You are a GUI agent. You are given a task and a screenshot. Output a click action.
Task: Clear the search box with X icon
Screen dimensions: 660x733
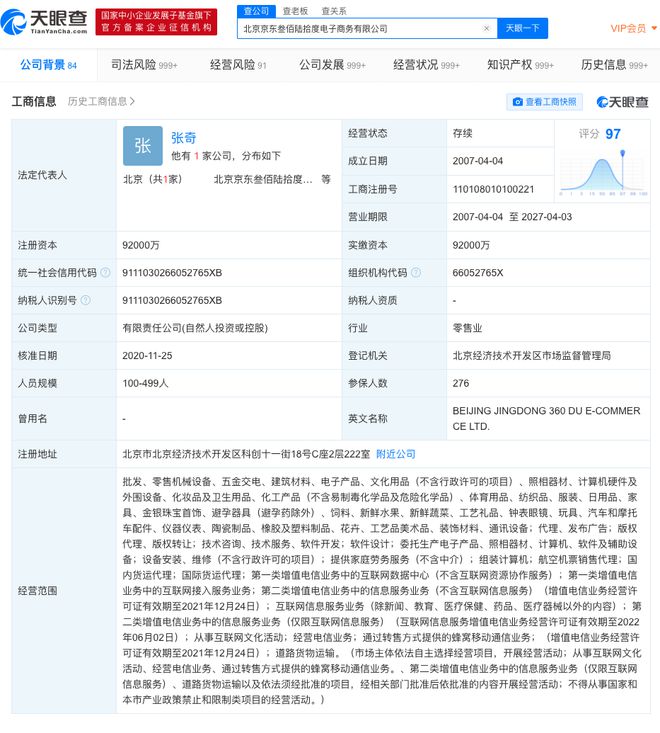[x=486, y=29]
